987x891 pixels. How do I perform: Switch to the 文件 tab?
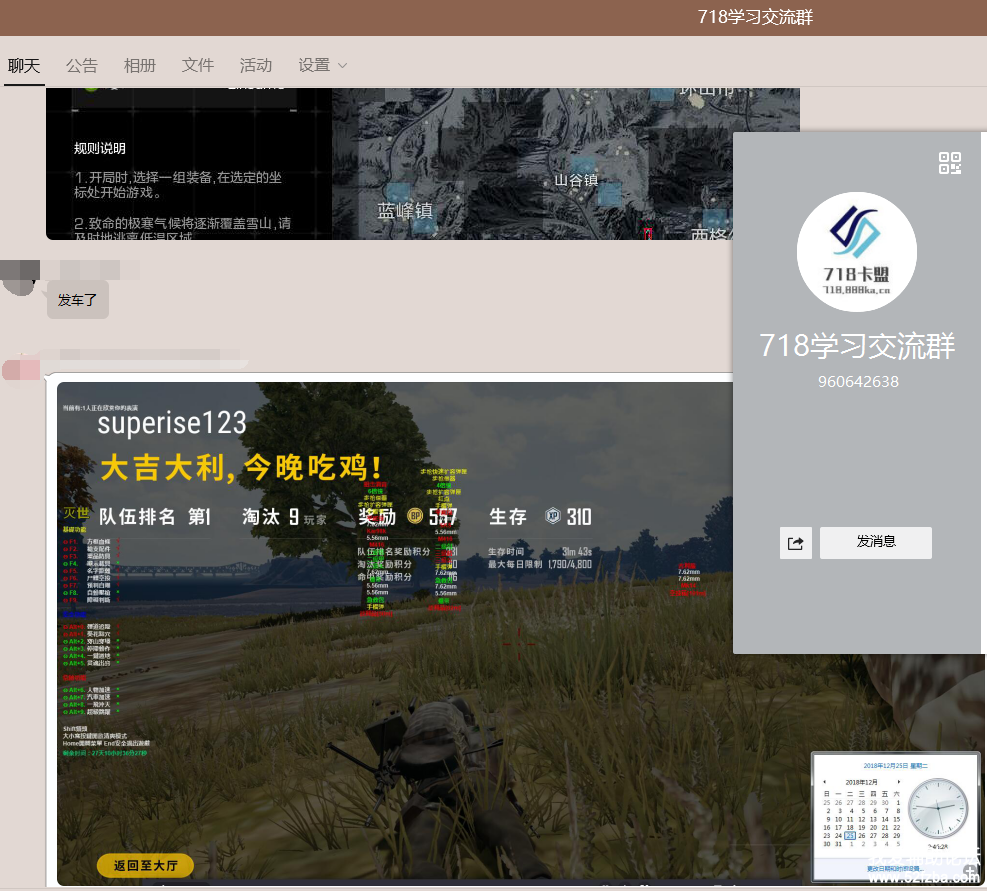198,65
